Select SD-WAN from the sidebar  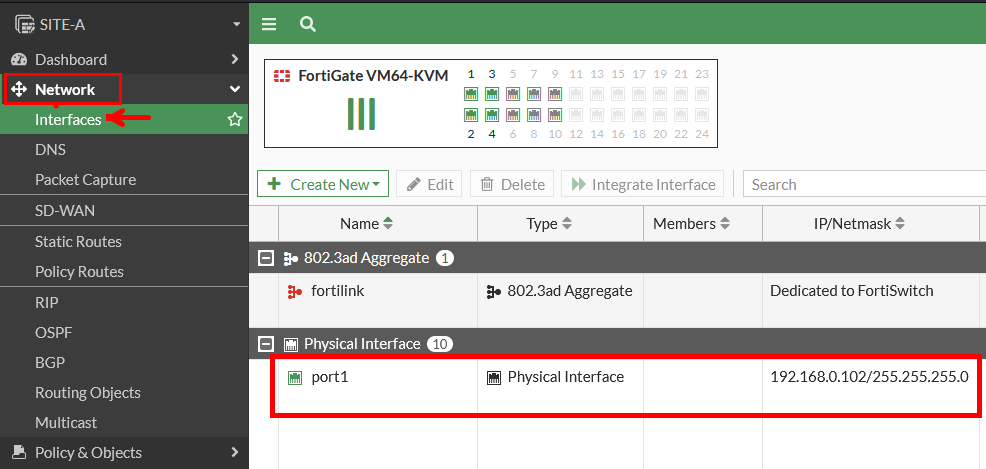(x=65, y=211)
